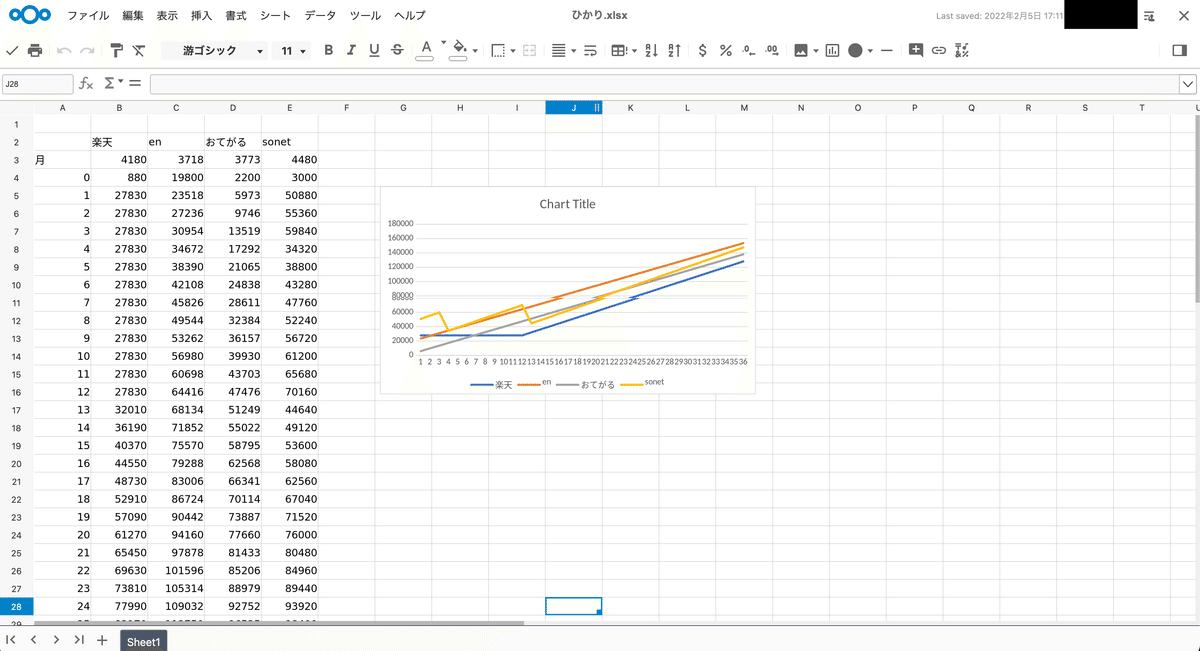
Task: Click the formula equals sign button
Action: (135, 84)
